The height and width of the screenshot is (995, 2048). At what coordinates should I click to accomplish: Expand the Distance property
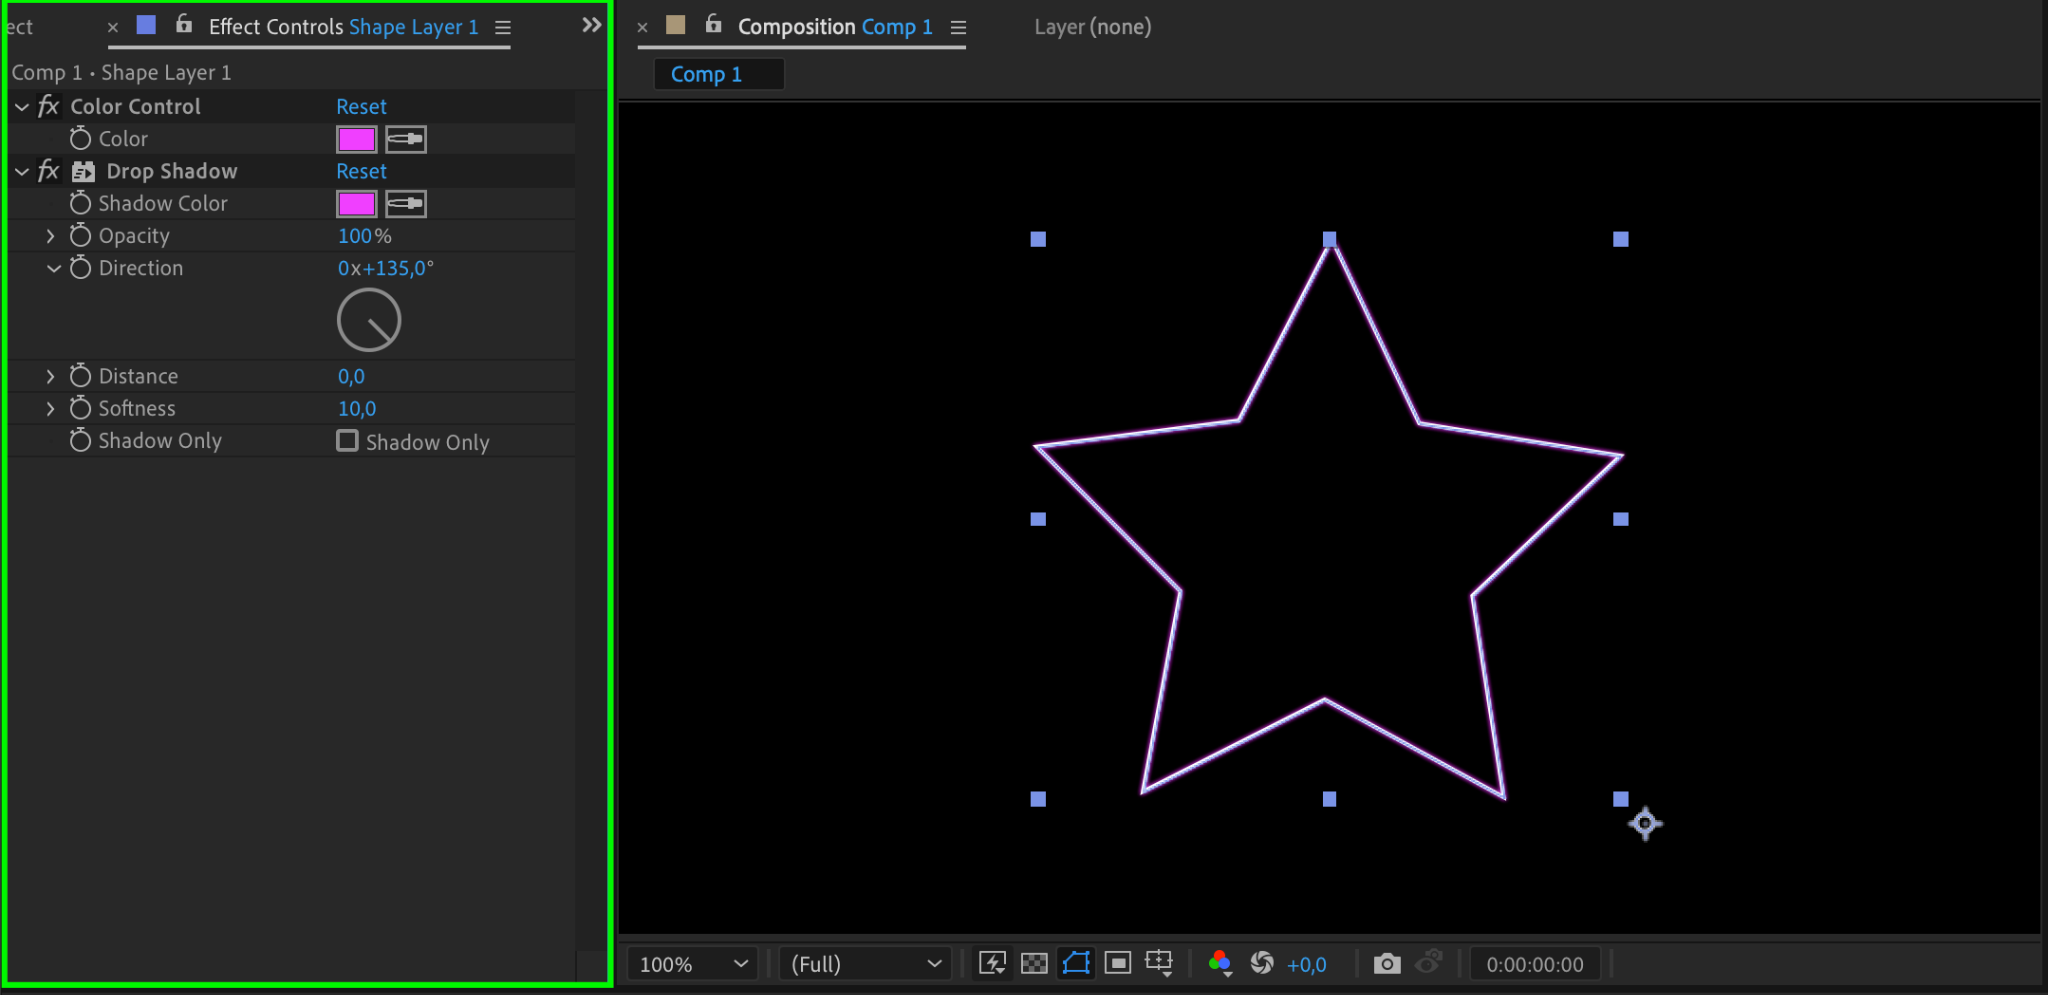(x=50, y=376)
